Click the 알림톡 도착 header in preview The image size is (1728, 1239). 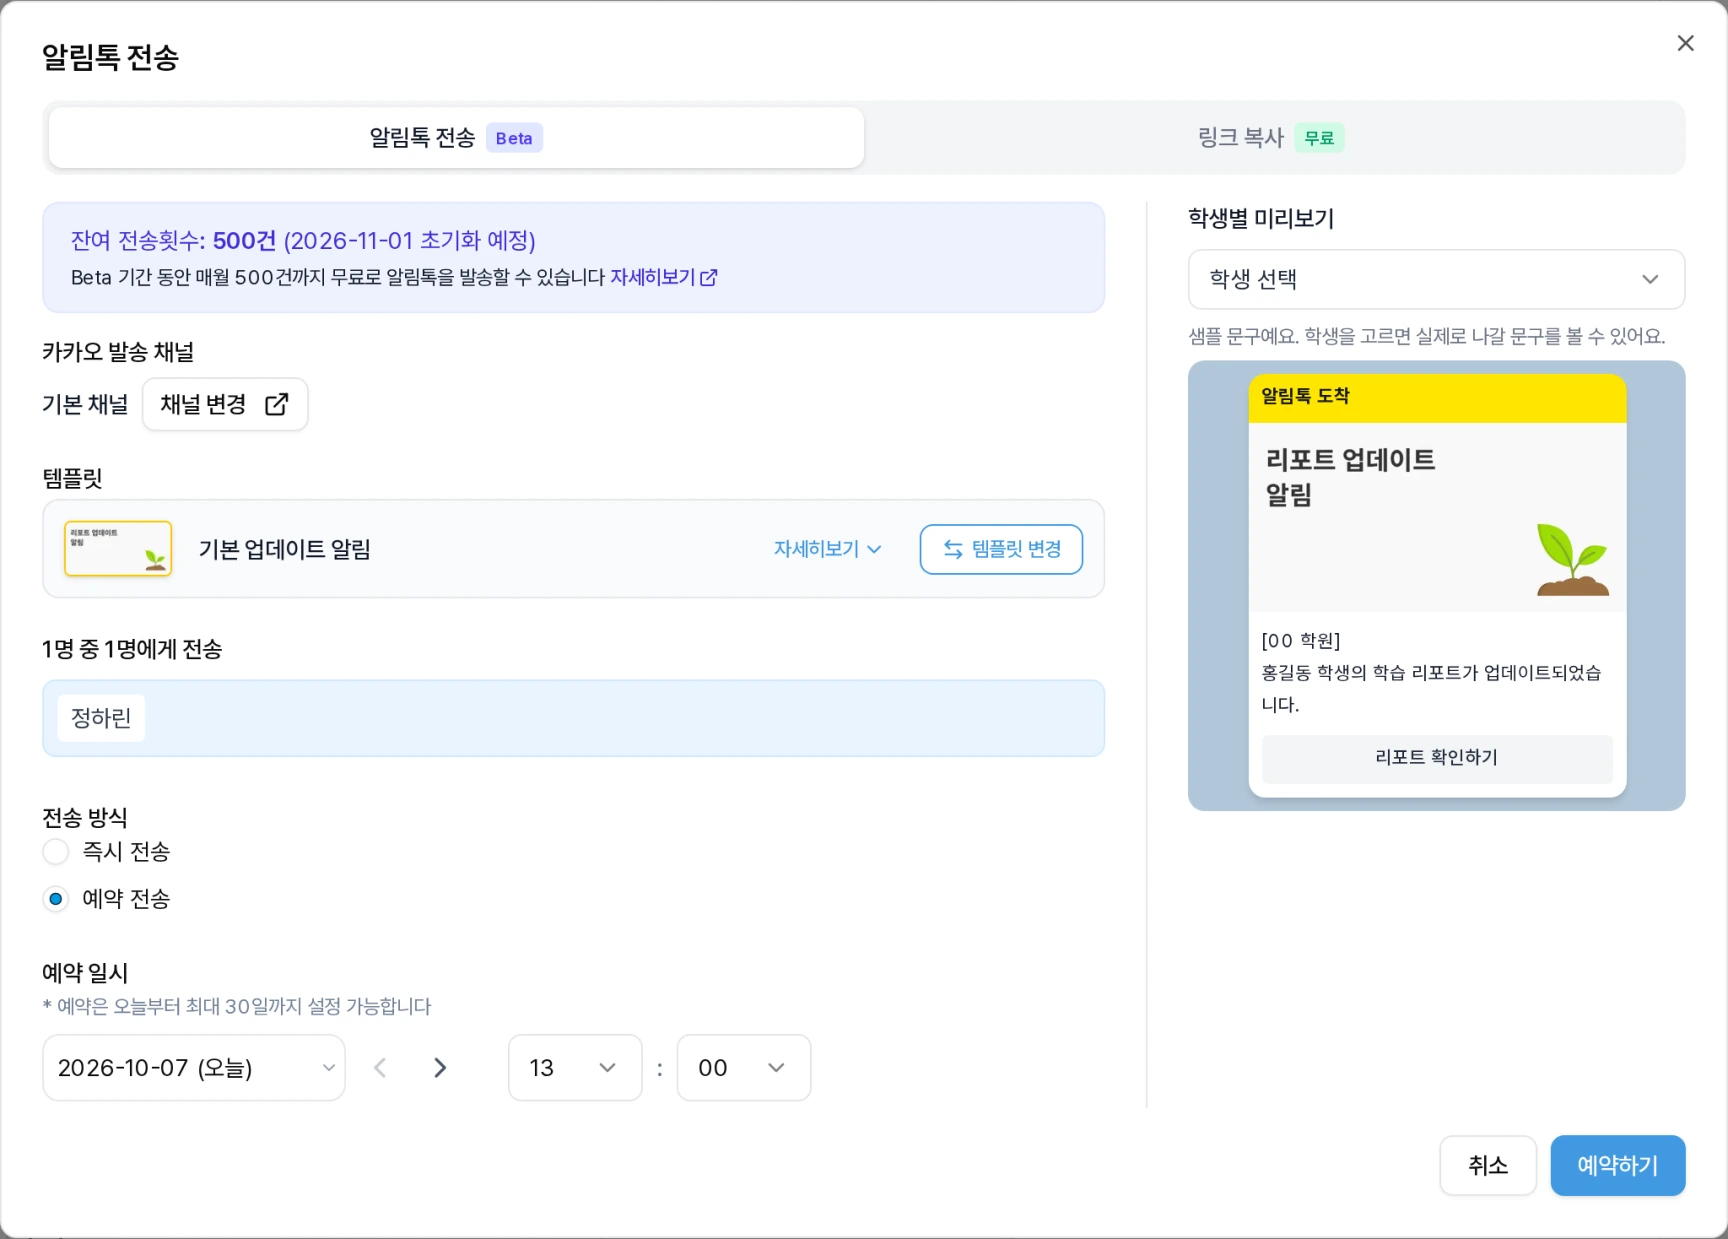(1305, 396)
